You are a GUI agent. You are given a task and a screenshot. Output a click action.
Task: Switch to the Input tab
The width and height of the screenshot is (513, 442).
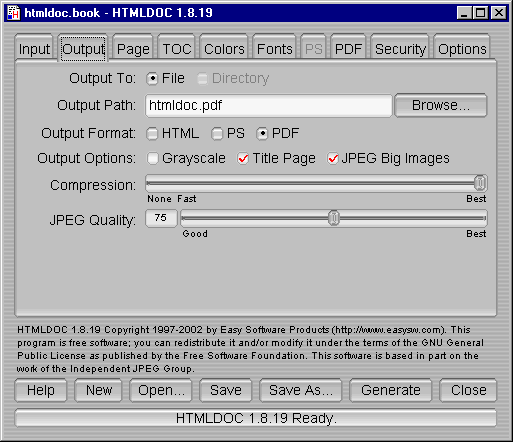(x=34, y=49)
